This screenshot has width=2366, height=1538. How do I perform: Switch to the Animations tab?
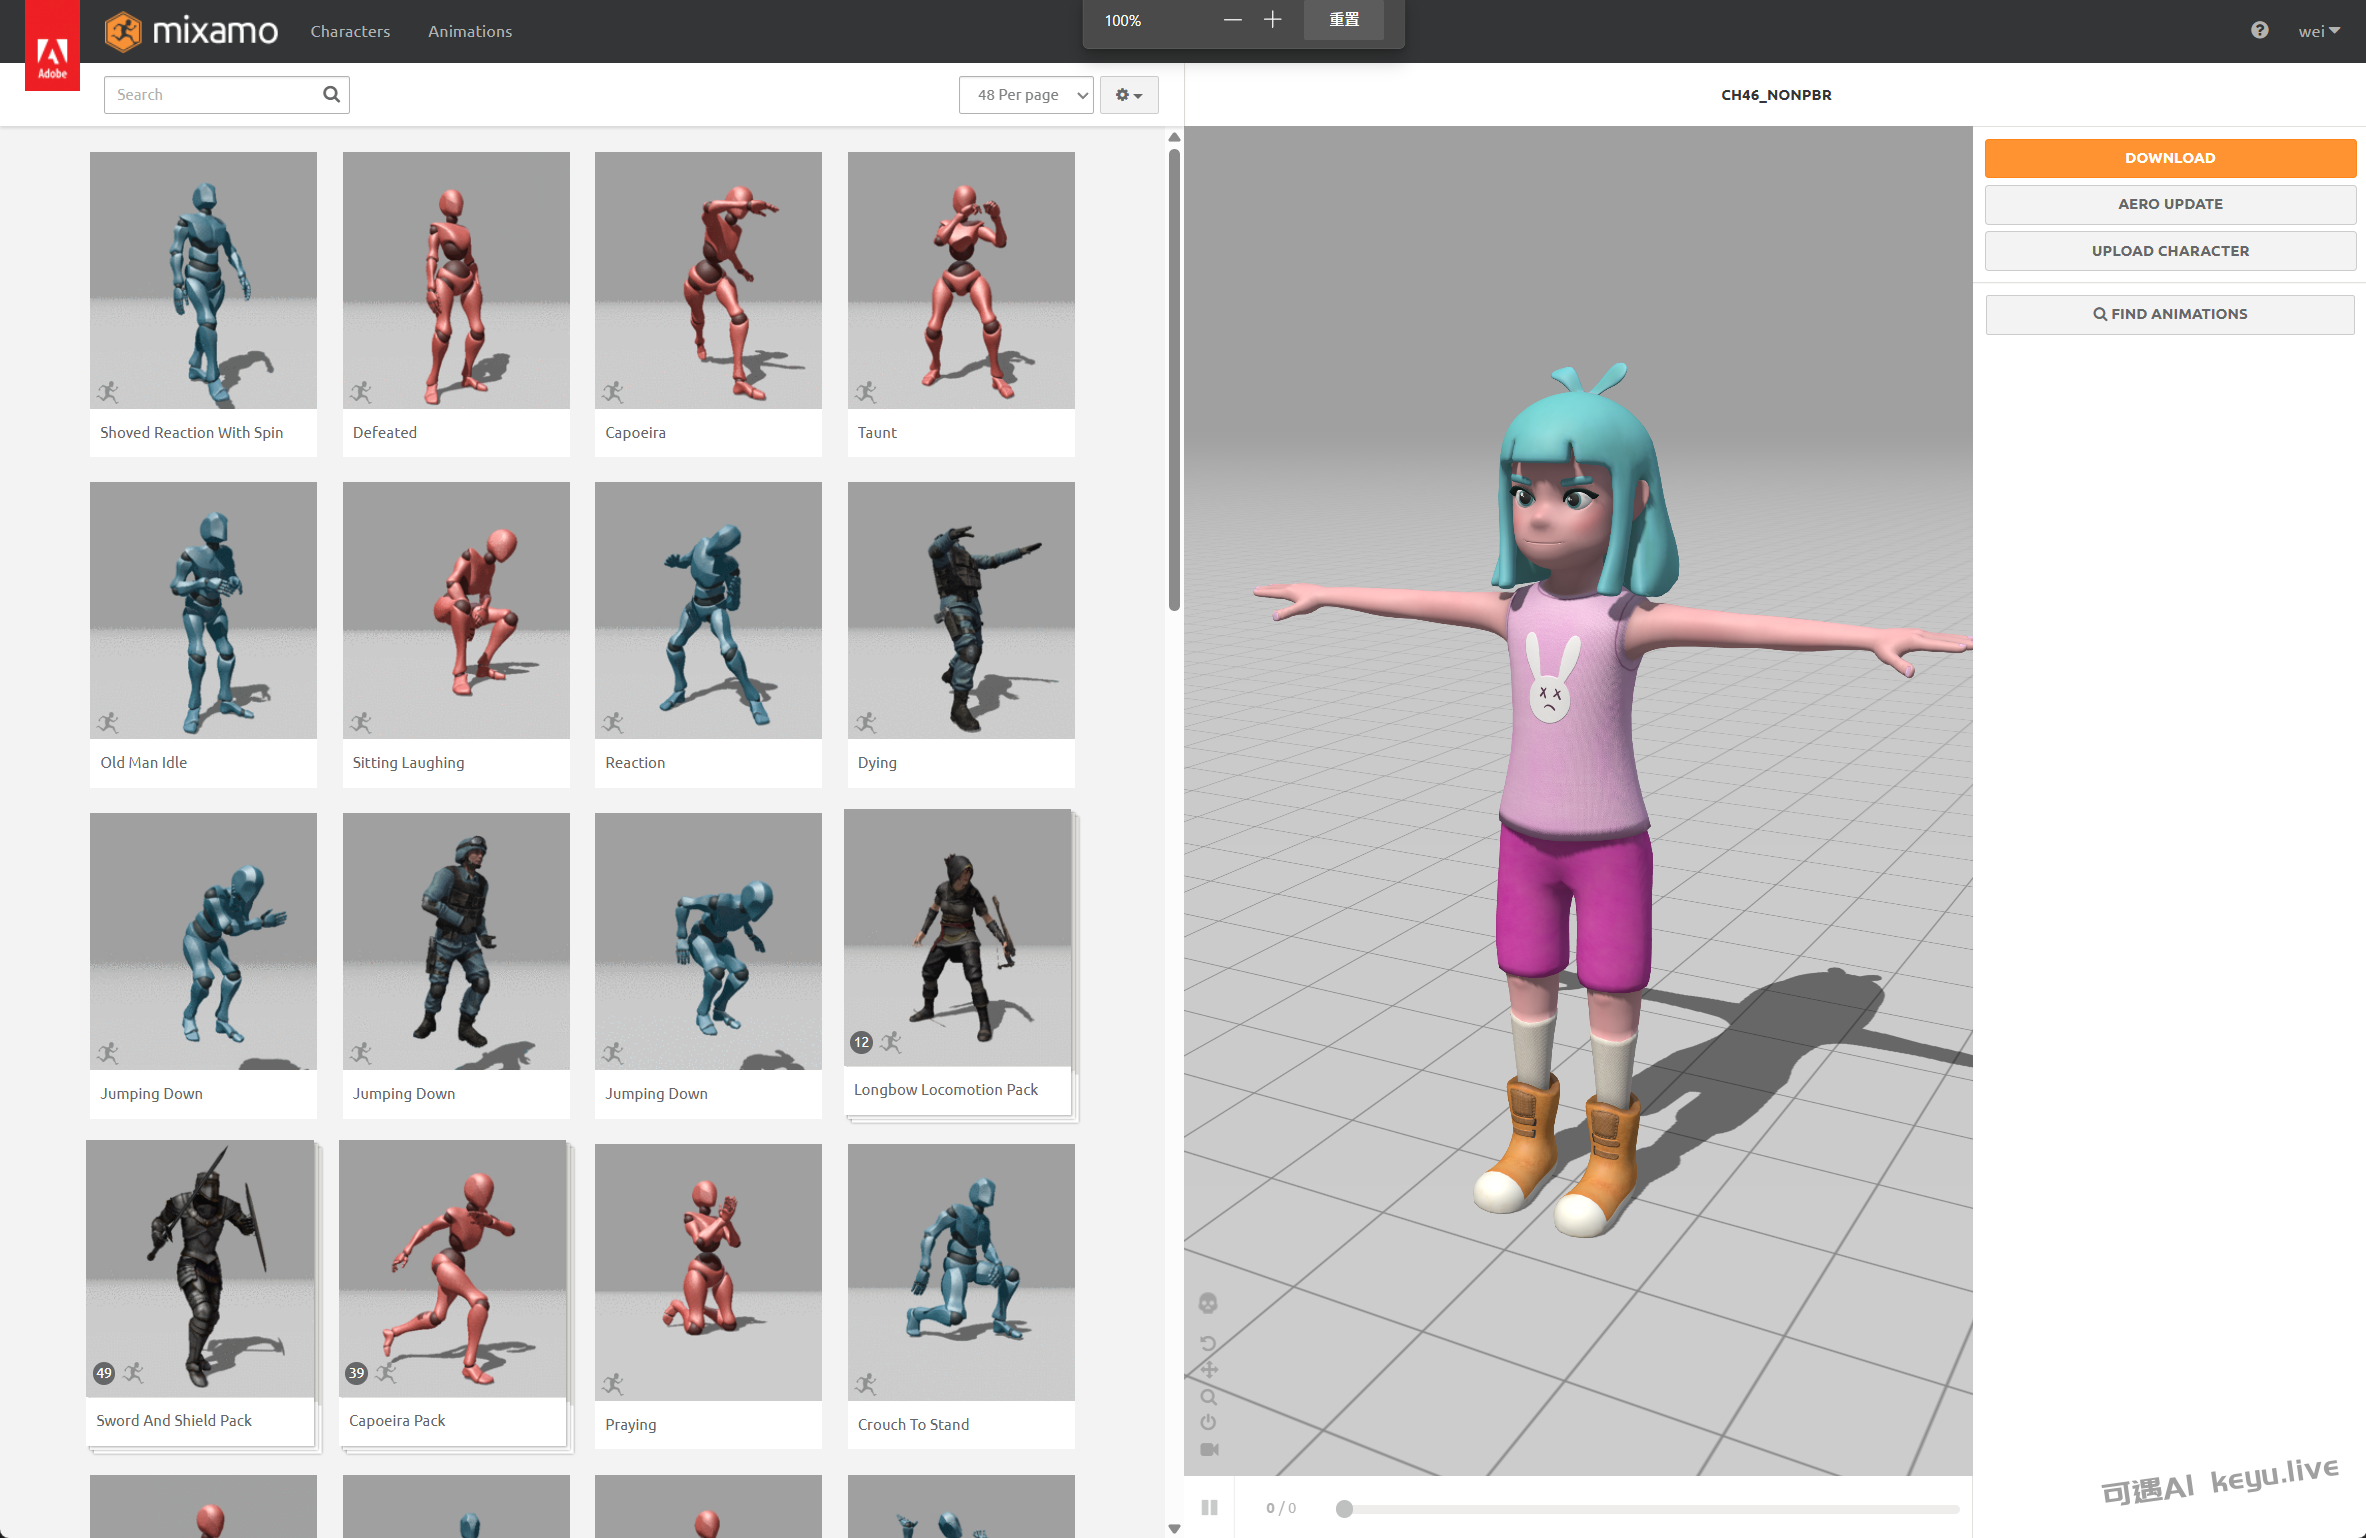pos(470,31)
